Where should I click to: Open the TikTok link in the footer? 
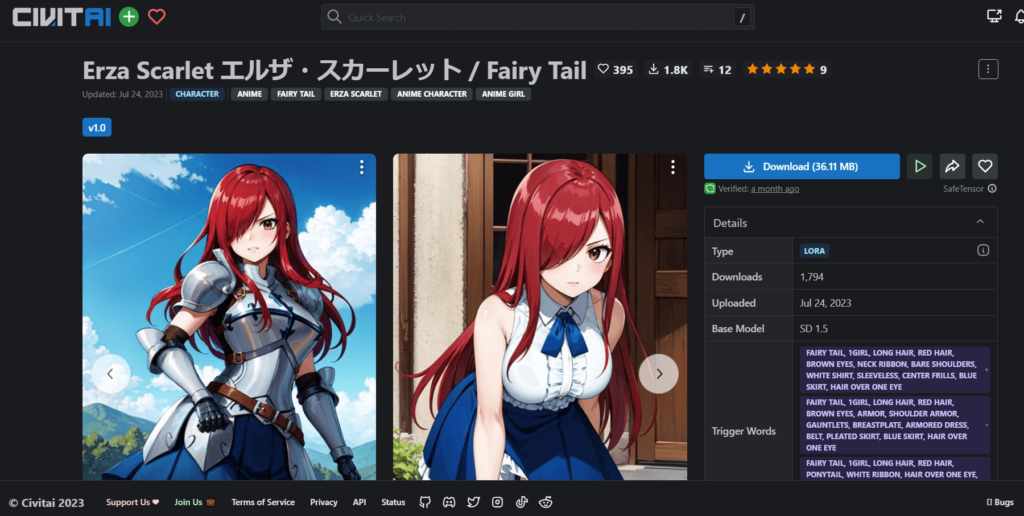click(x=521, y=502)
